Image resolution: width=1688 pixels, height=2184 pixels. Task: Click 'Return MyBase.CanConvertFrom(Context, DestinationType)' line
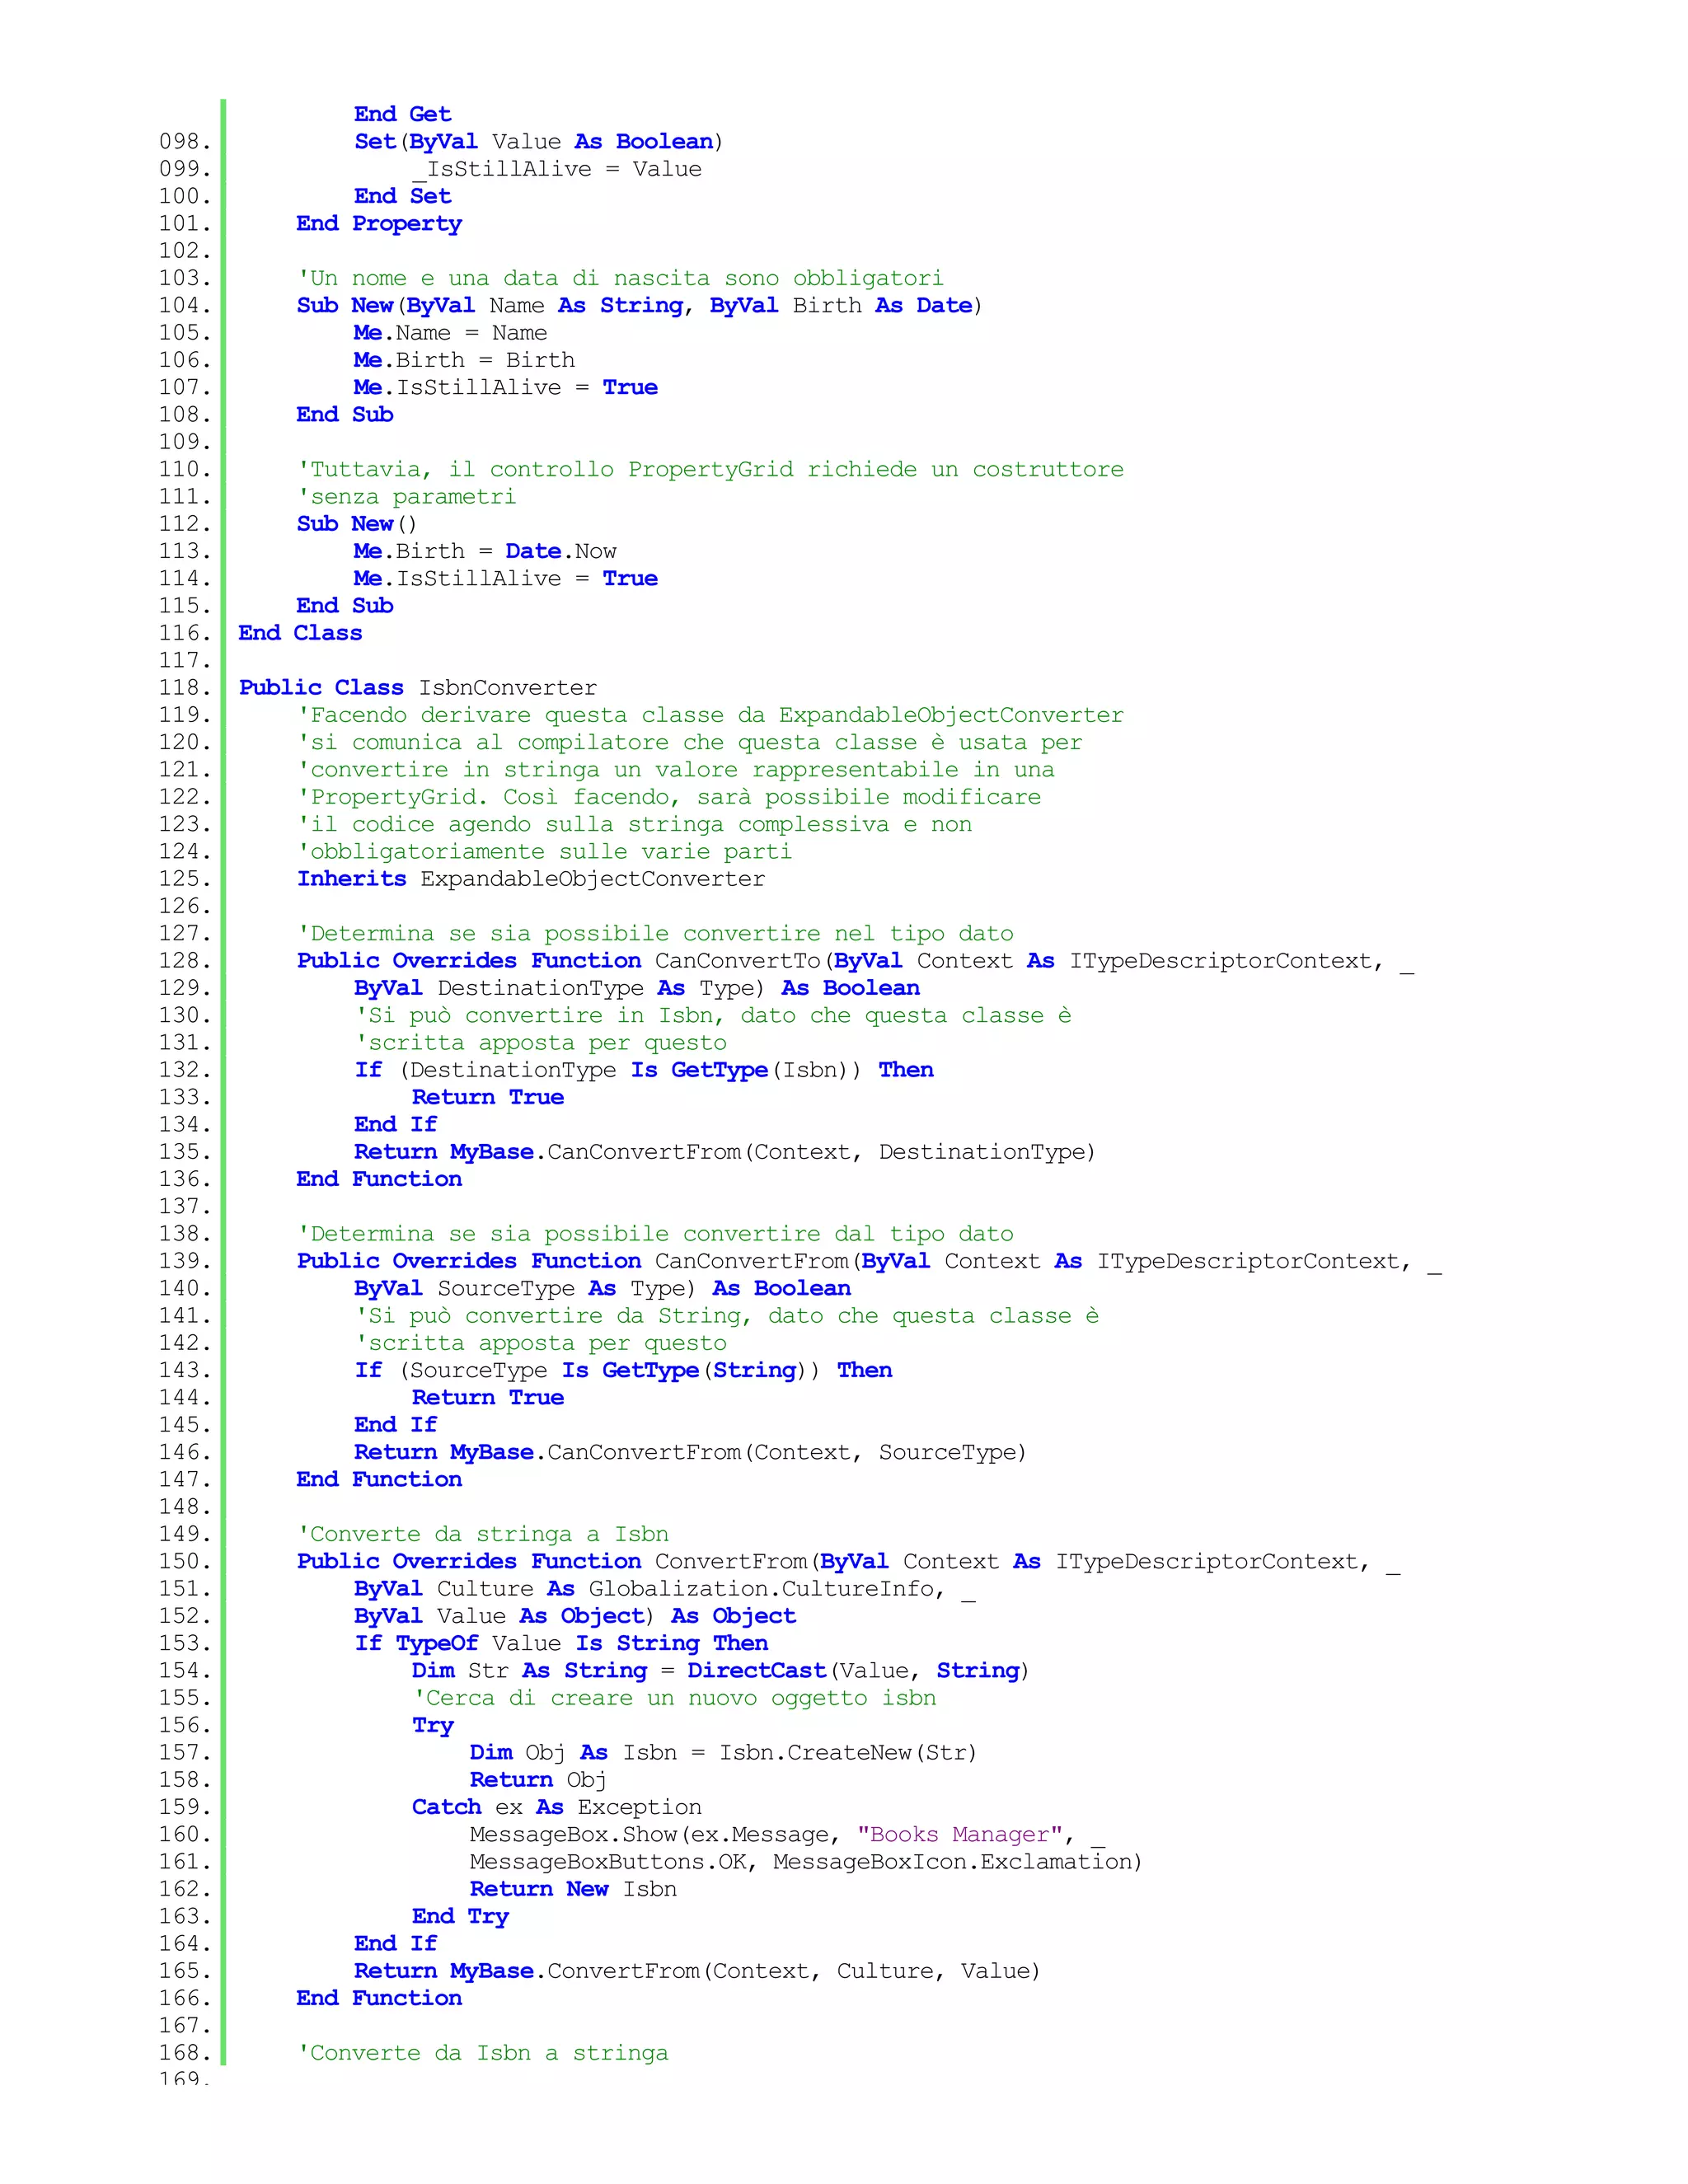tap(725, 1152)
